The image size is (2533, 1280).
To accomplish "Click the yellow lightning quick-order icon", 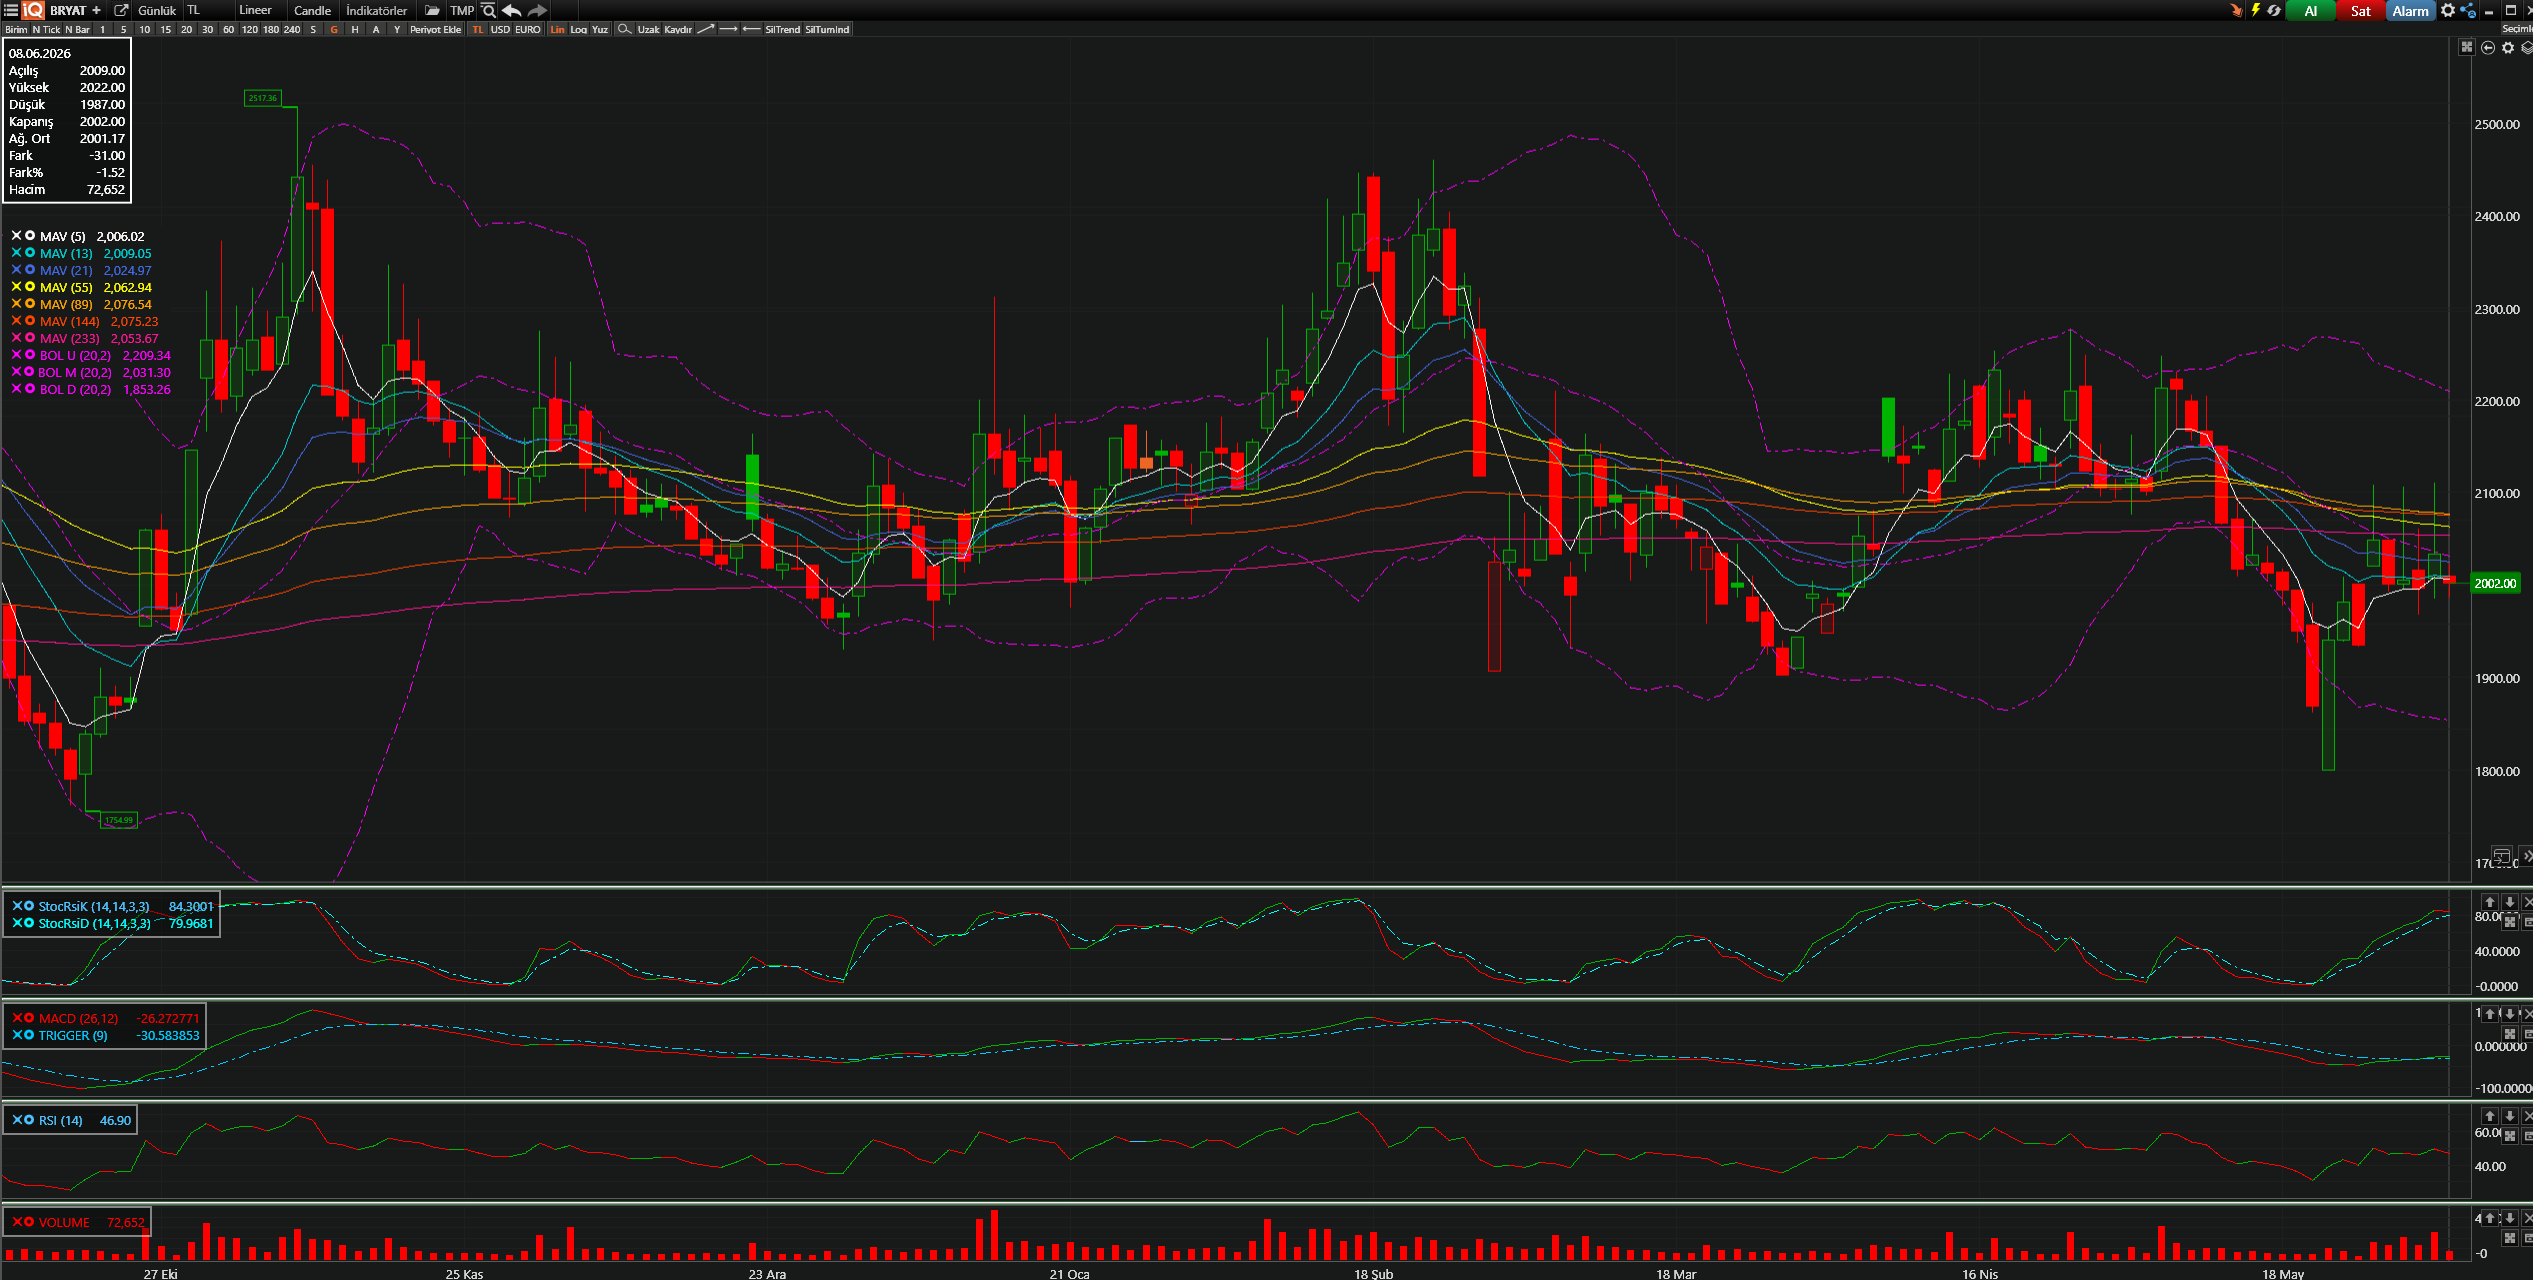I will pyautogui.click(x=2255, y=10).
